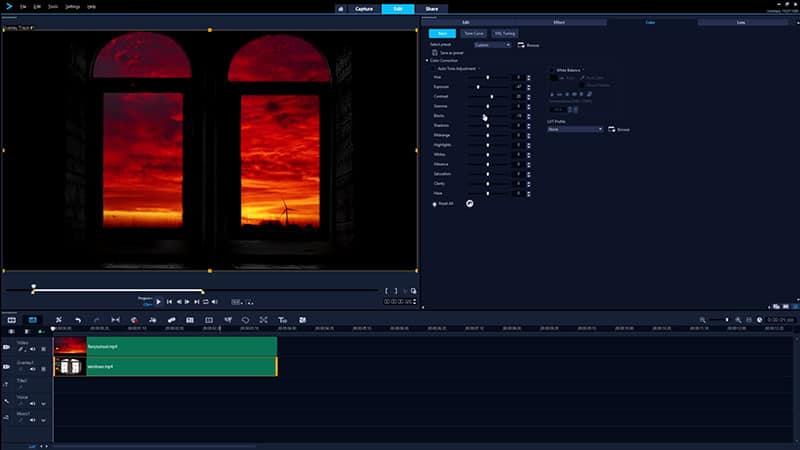Click the Contrast slider handle

click(492, 96)
